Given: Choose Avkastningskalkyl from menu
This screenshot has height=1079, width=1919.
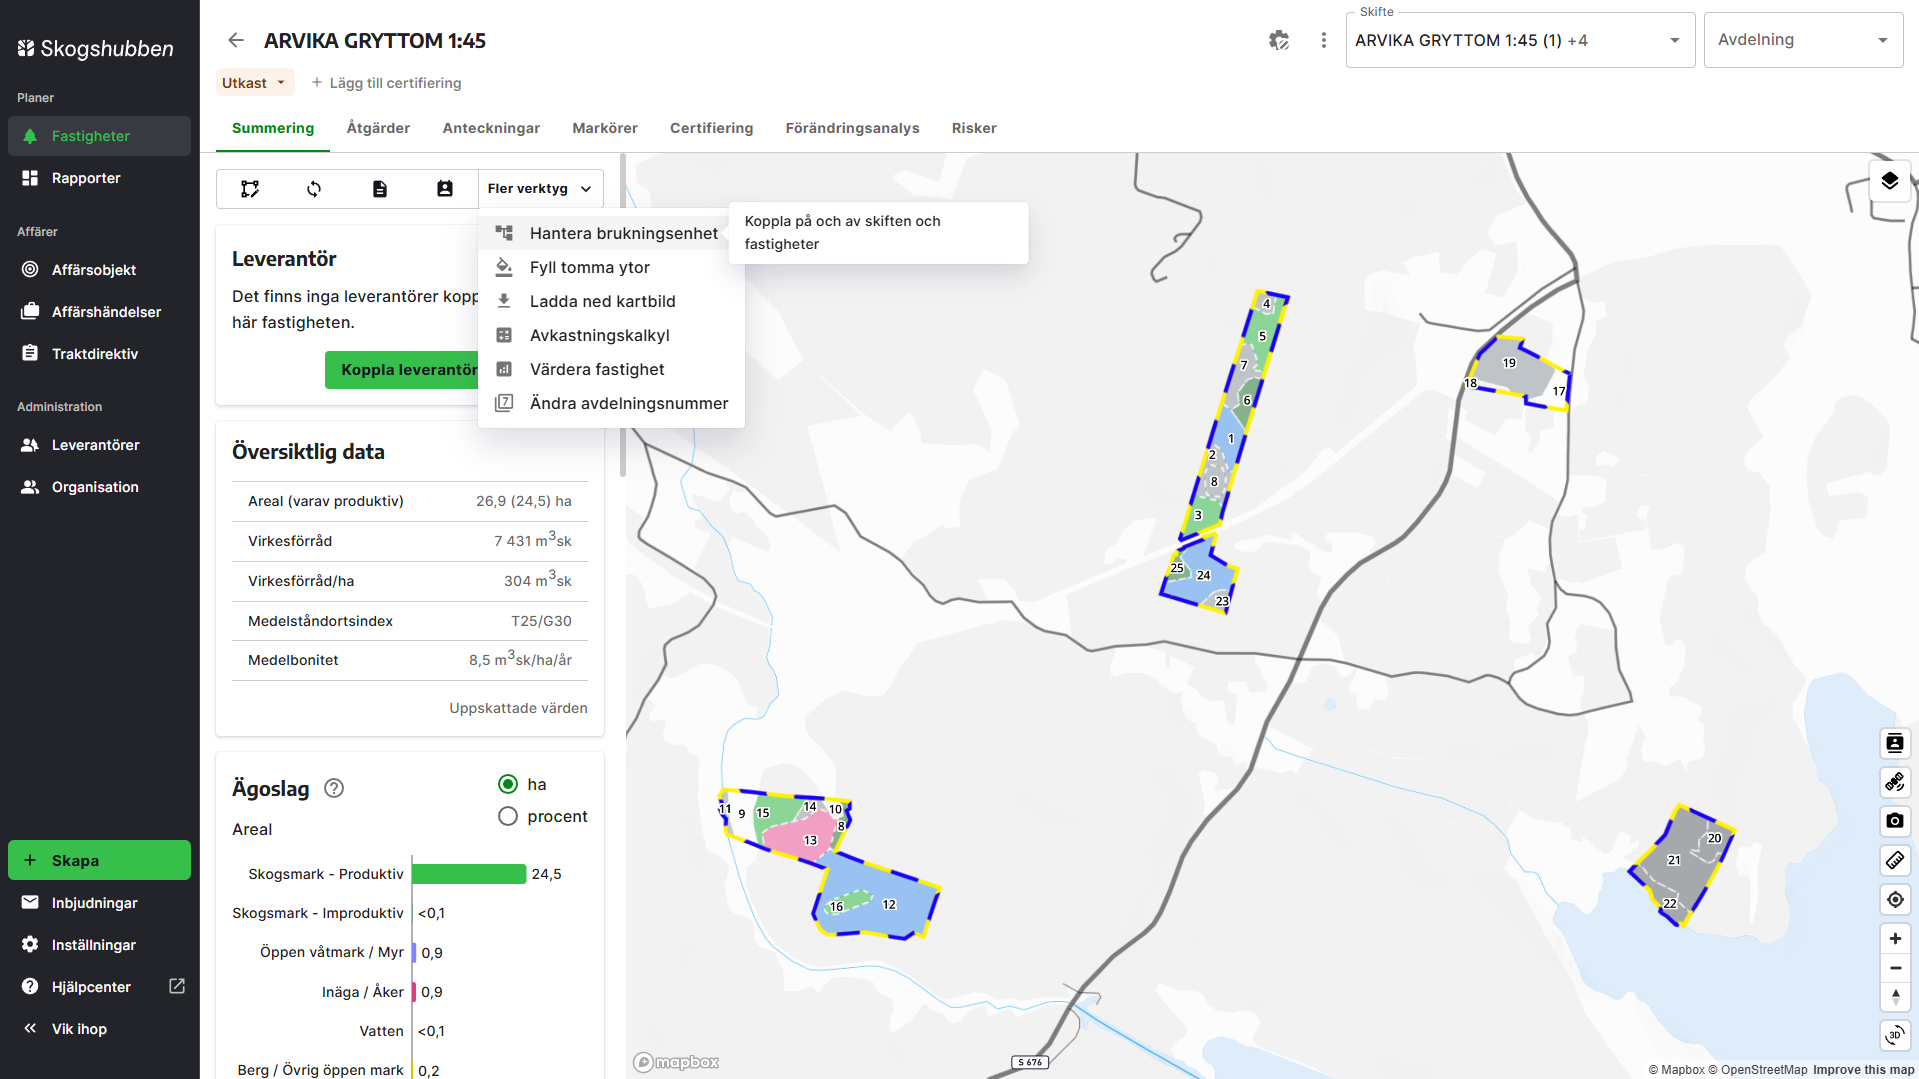Looking at the screenshot, I should tap(611, 335).
